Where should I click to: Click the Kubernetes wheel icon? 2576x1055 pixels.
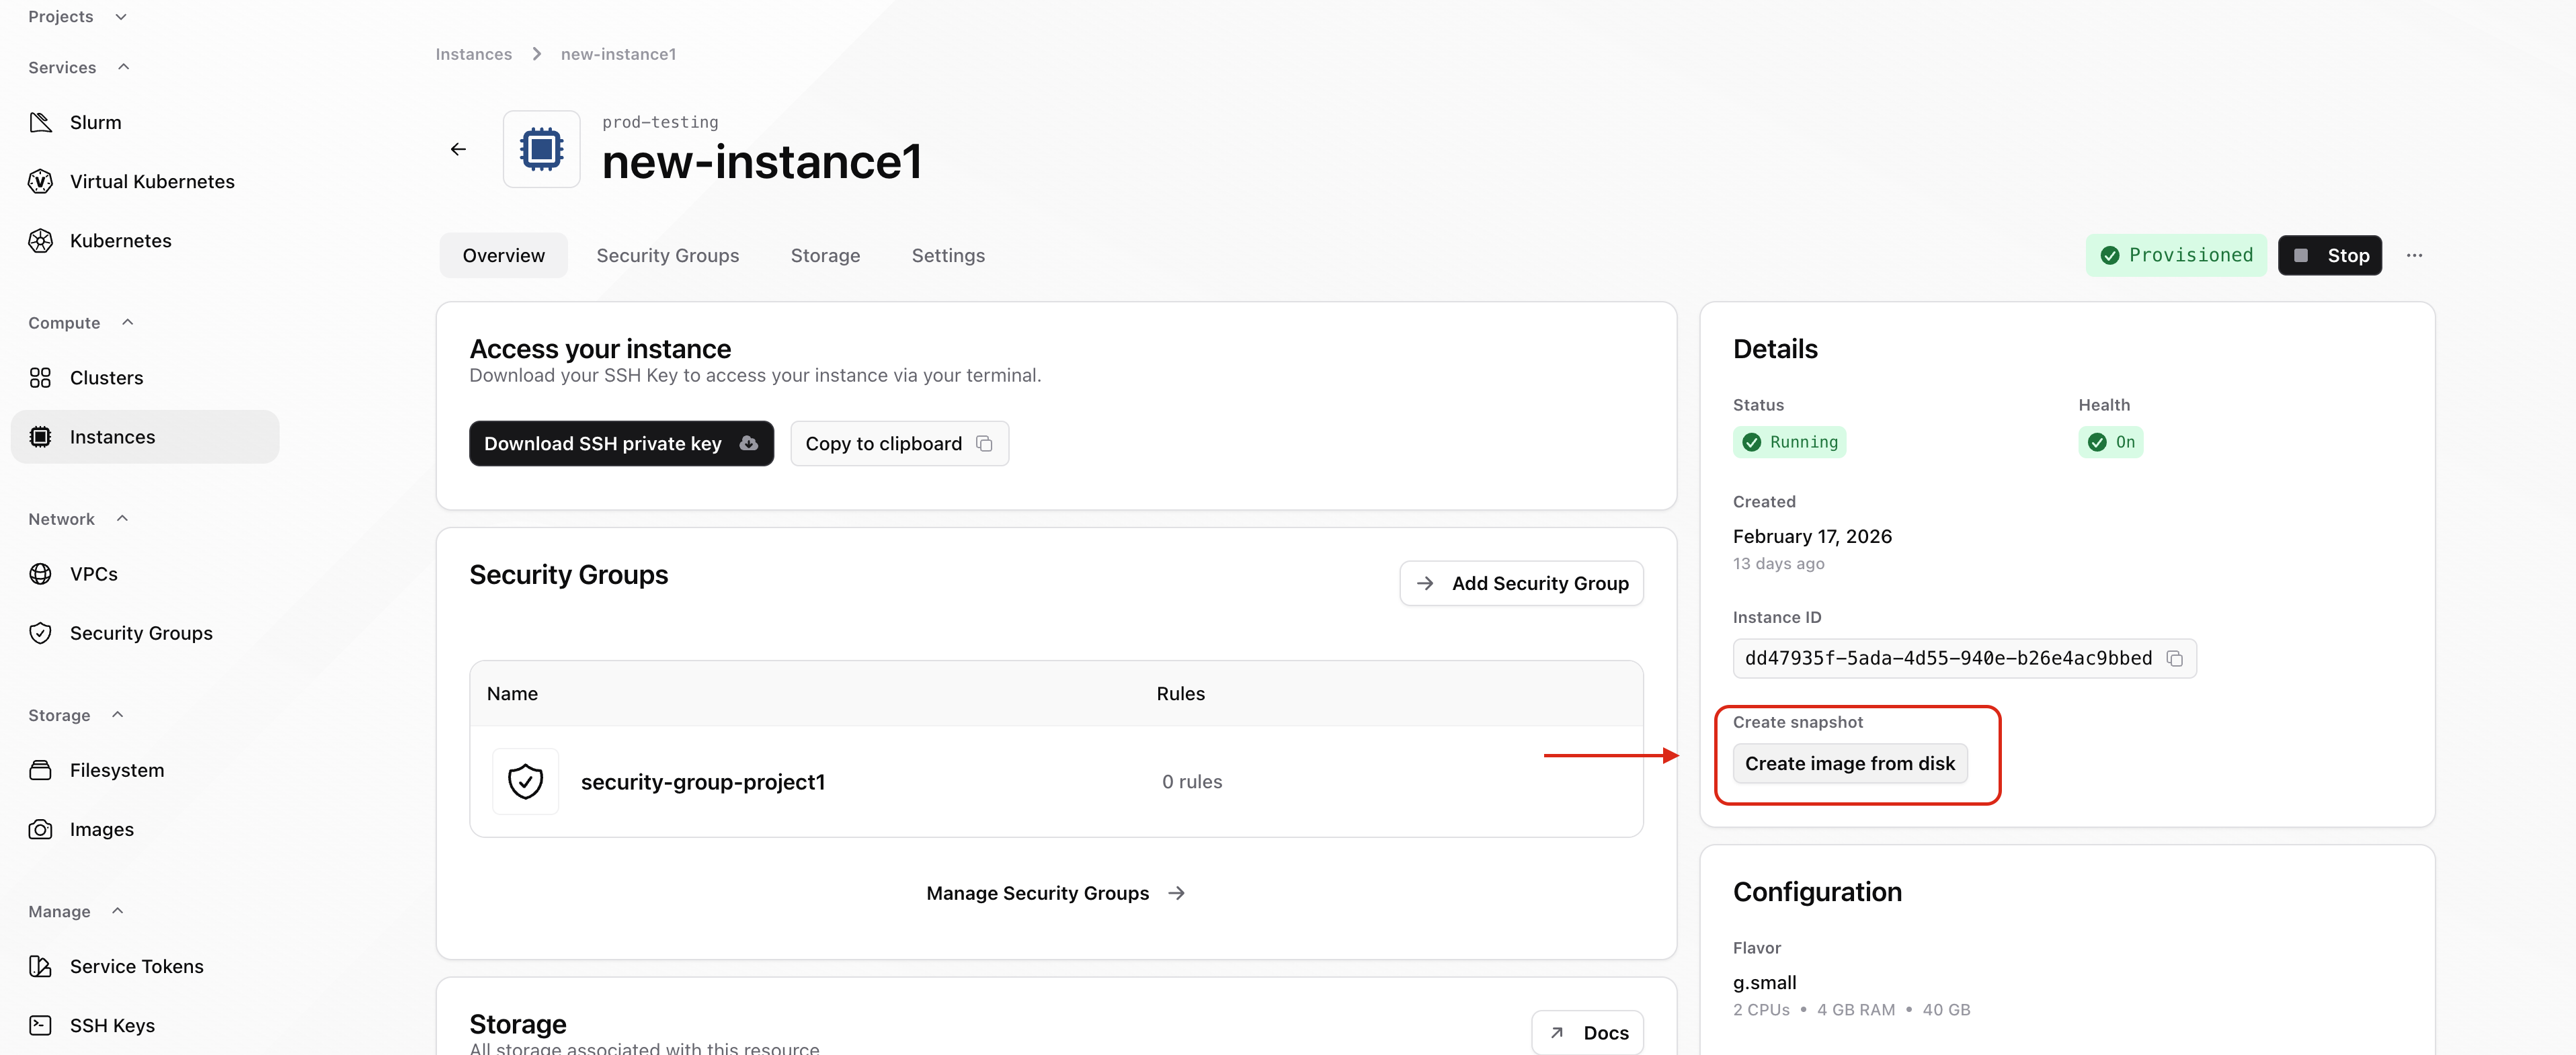click(40, 240)
